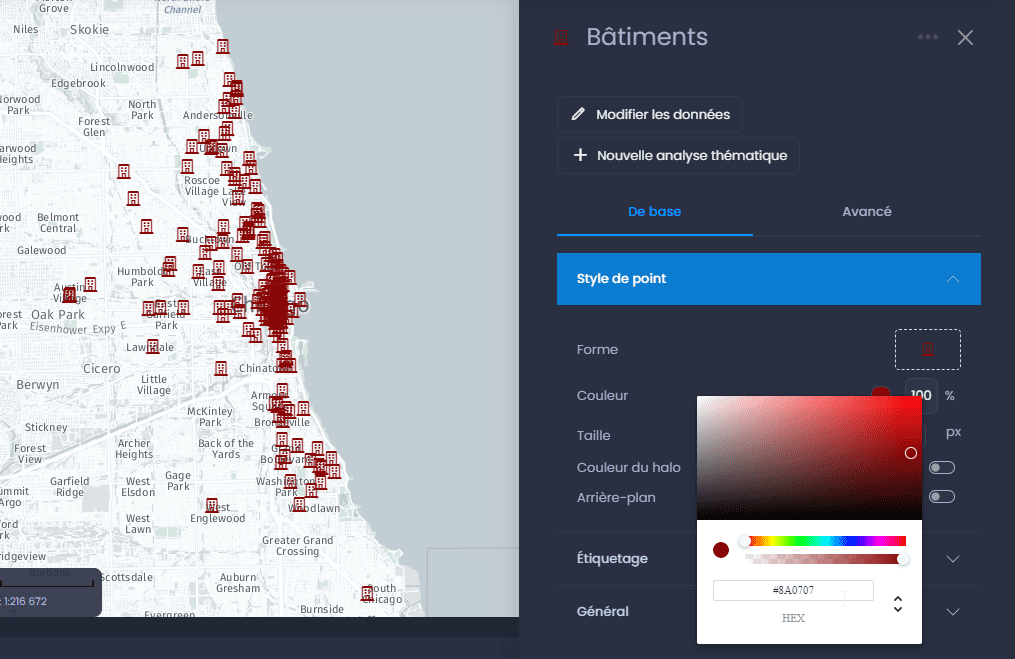Open the three-dots options menu for Bâtiments
This screenshot has width=1015, height=659.
point(928,37)
